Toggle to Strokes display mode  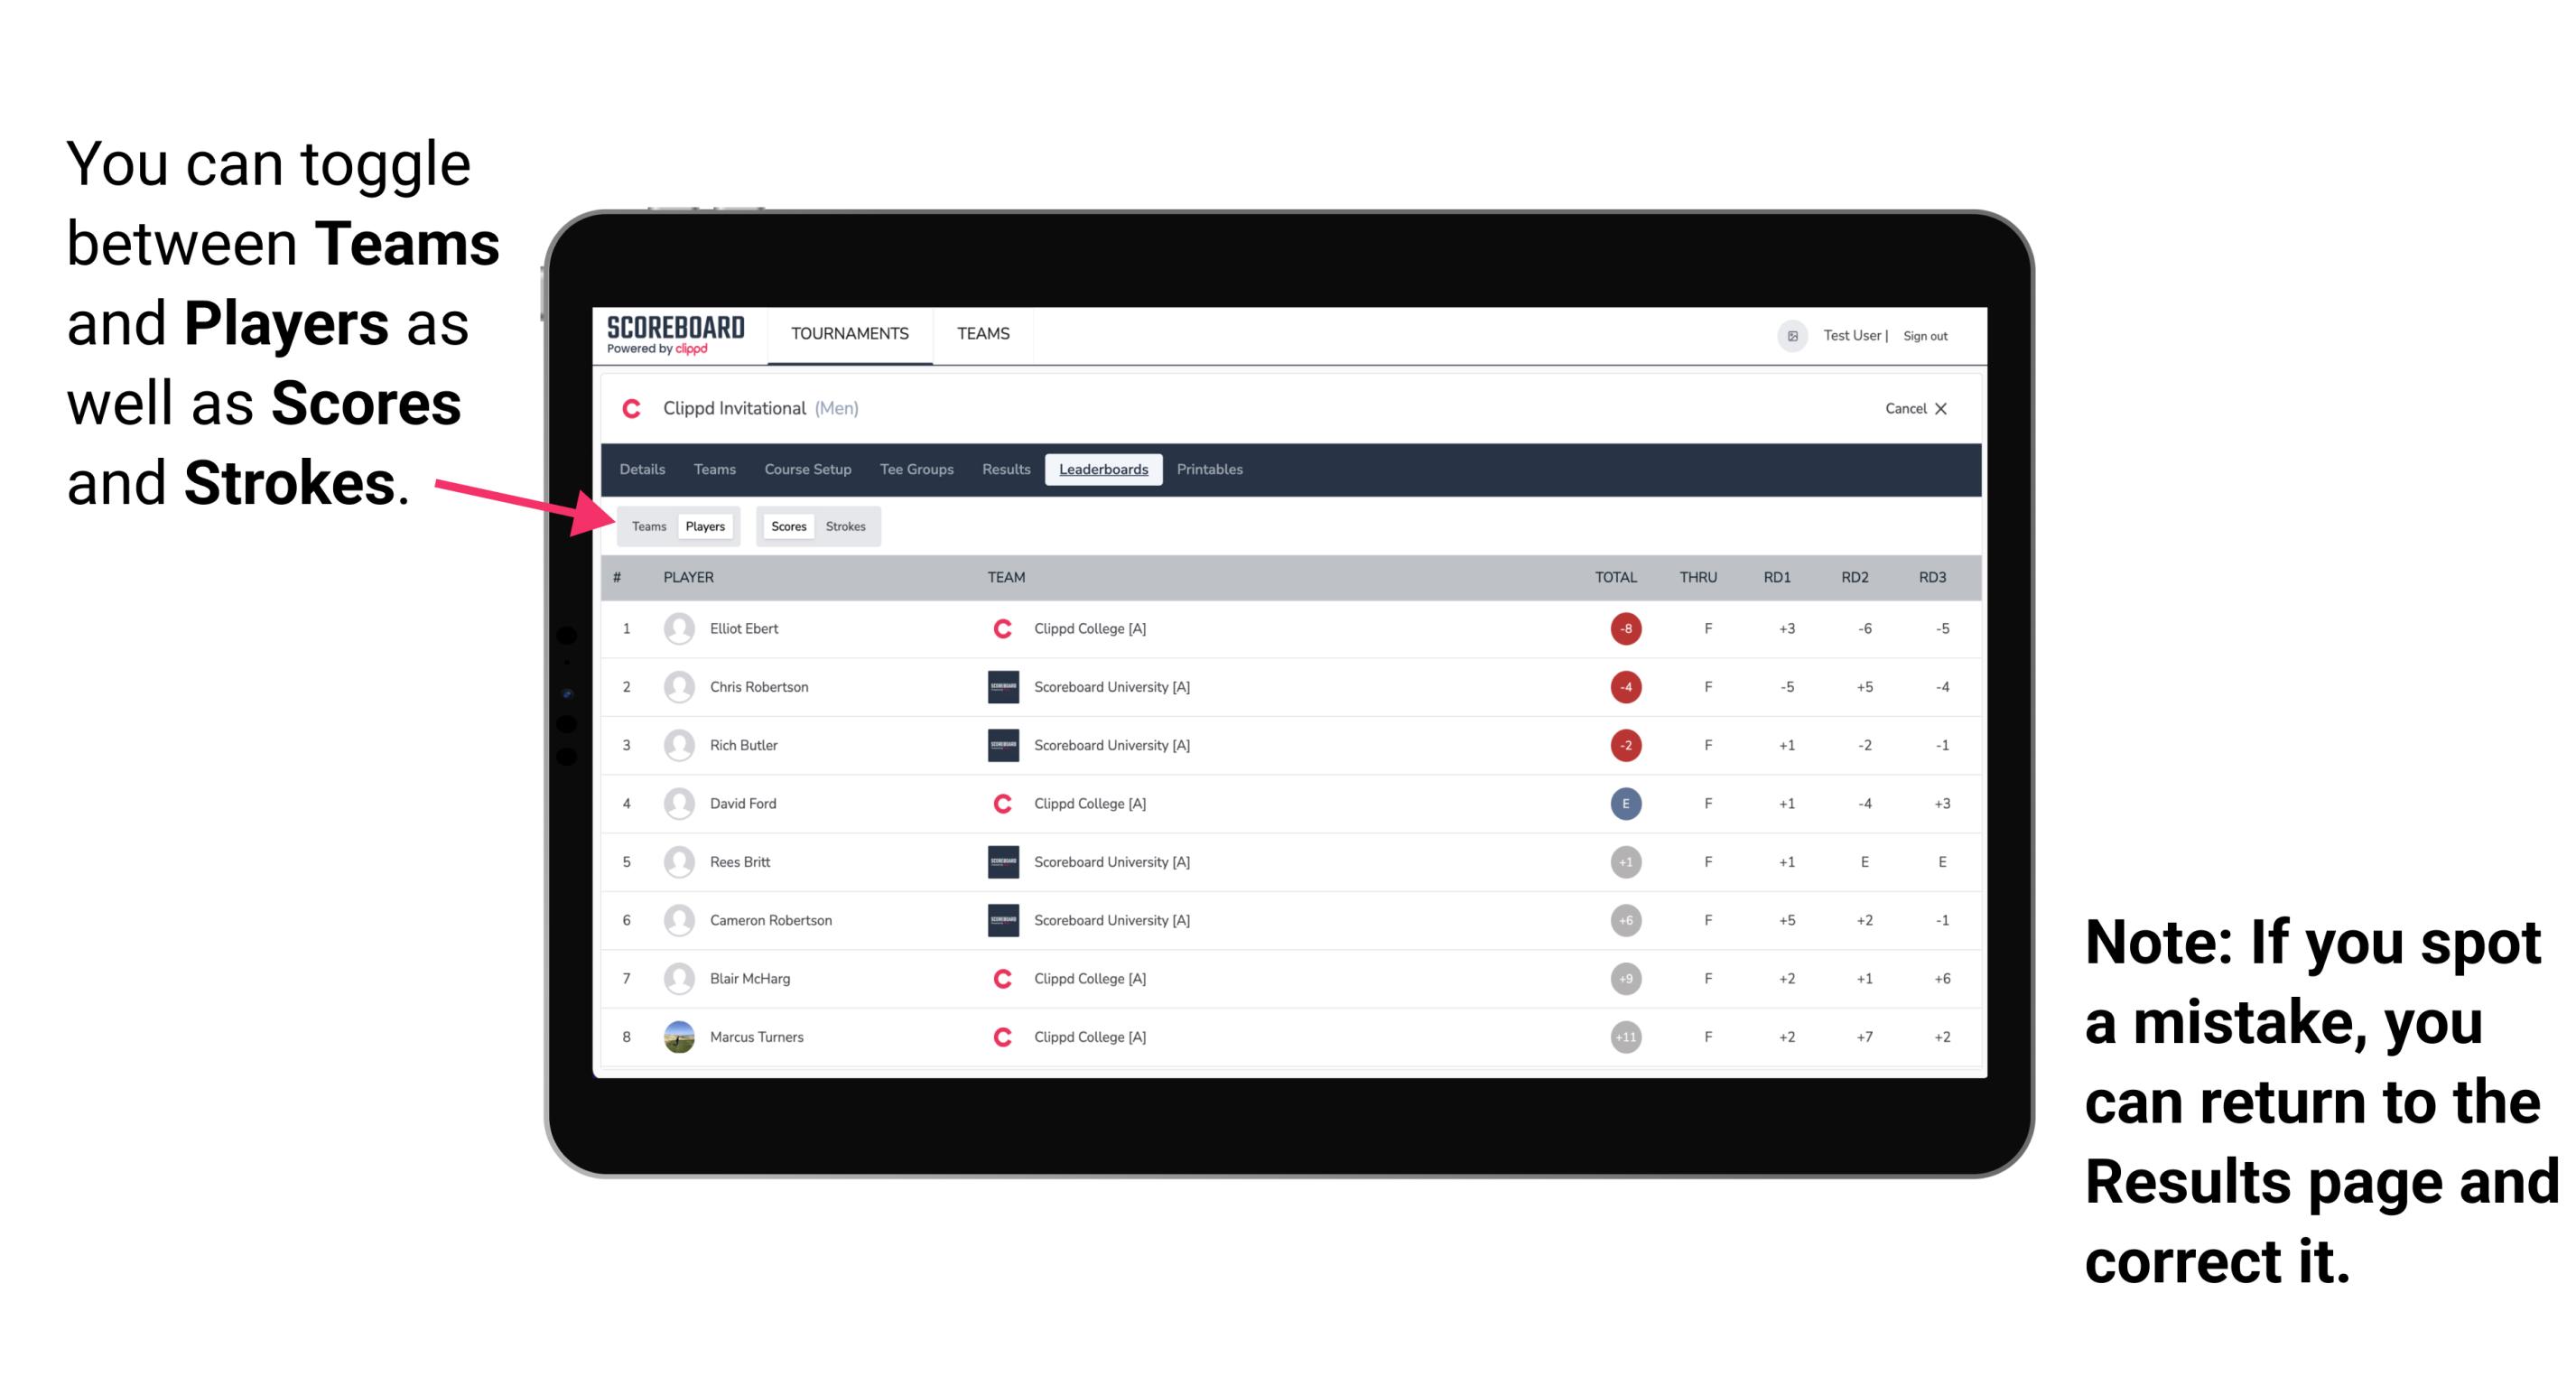[x=848, y=524]
